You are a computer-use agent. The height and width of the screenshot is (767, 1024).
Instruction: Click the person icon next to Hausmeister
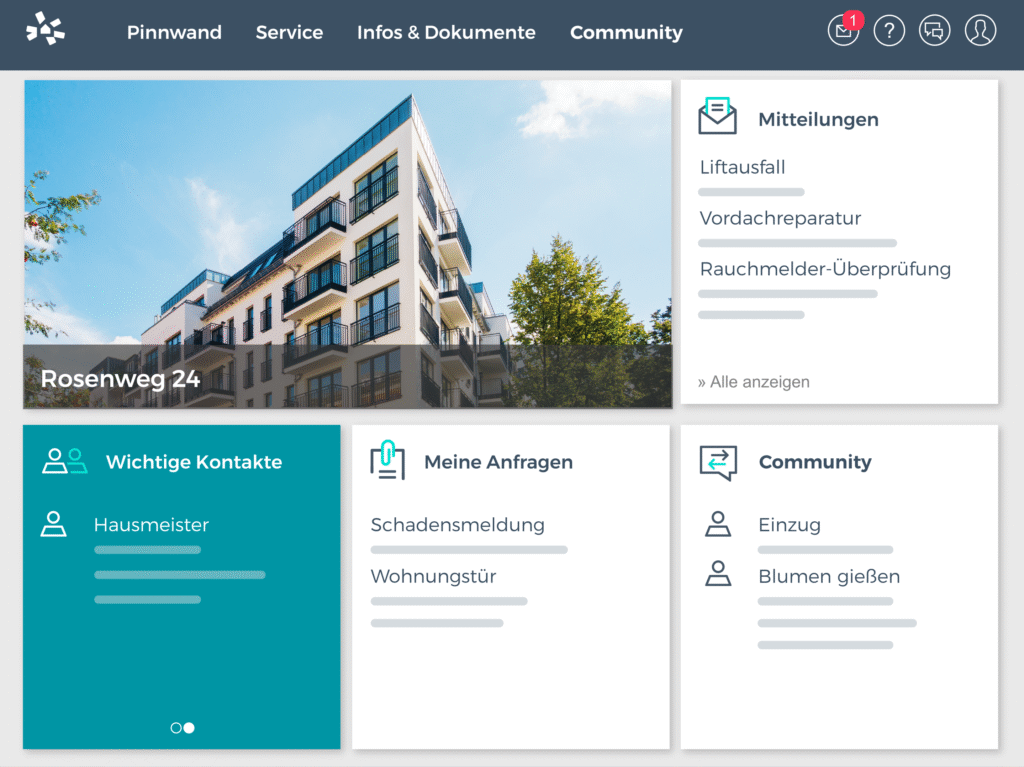point(54,524)
